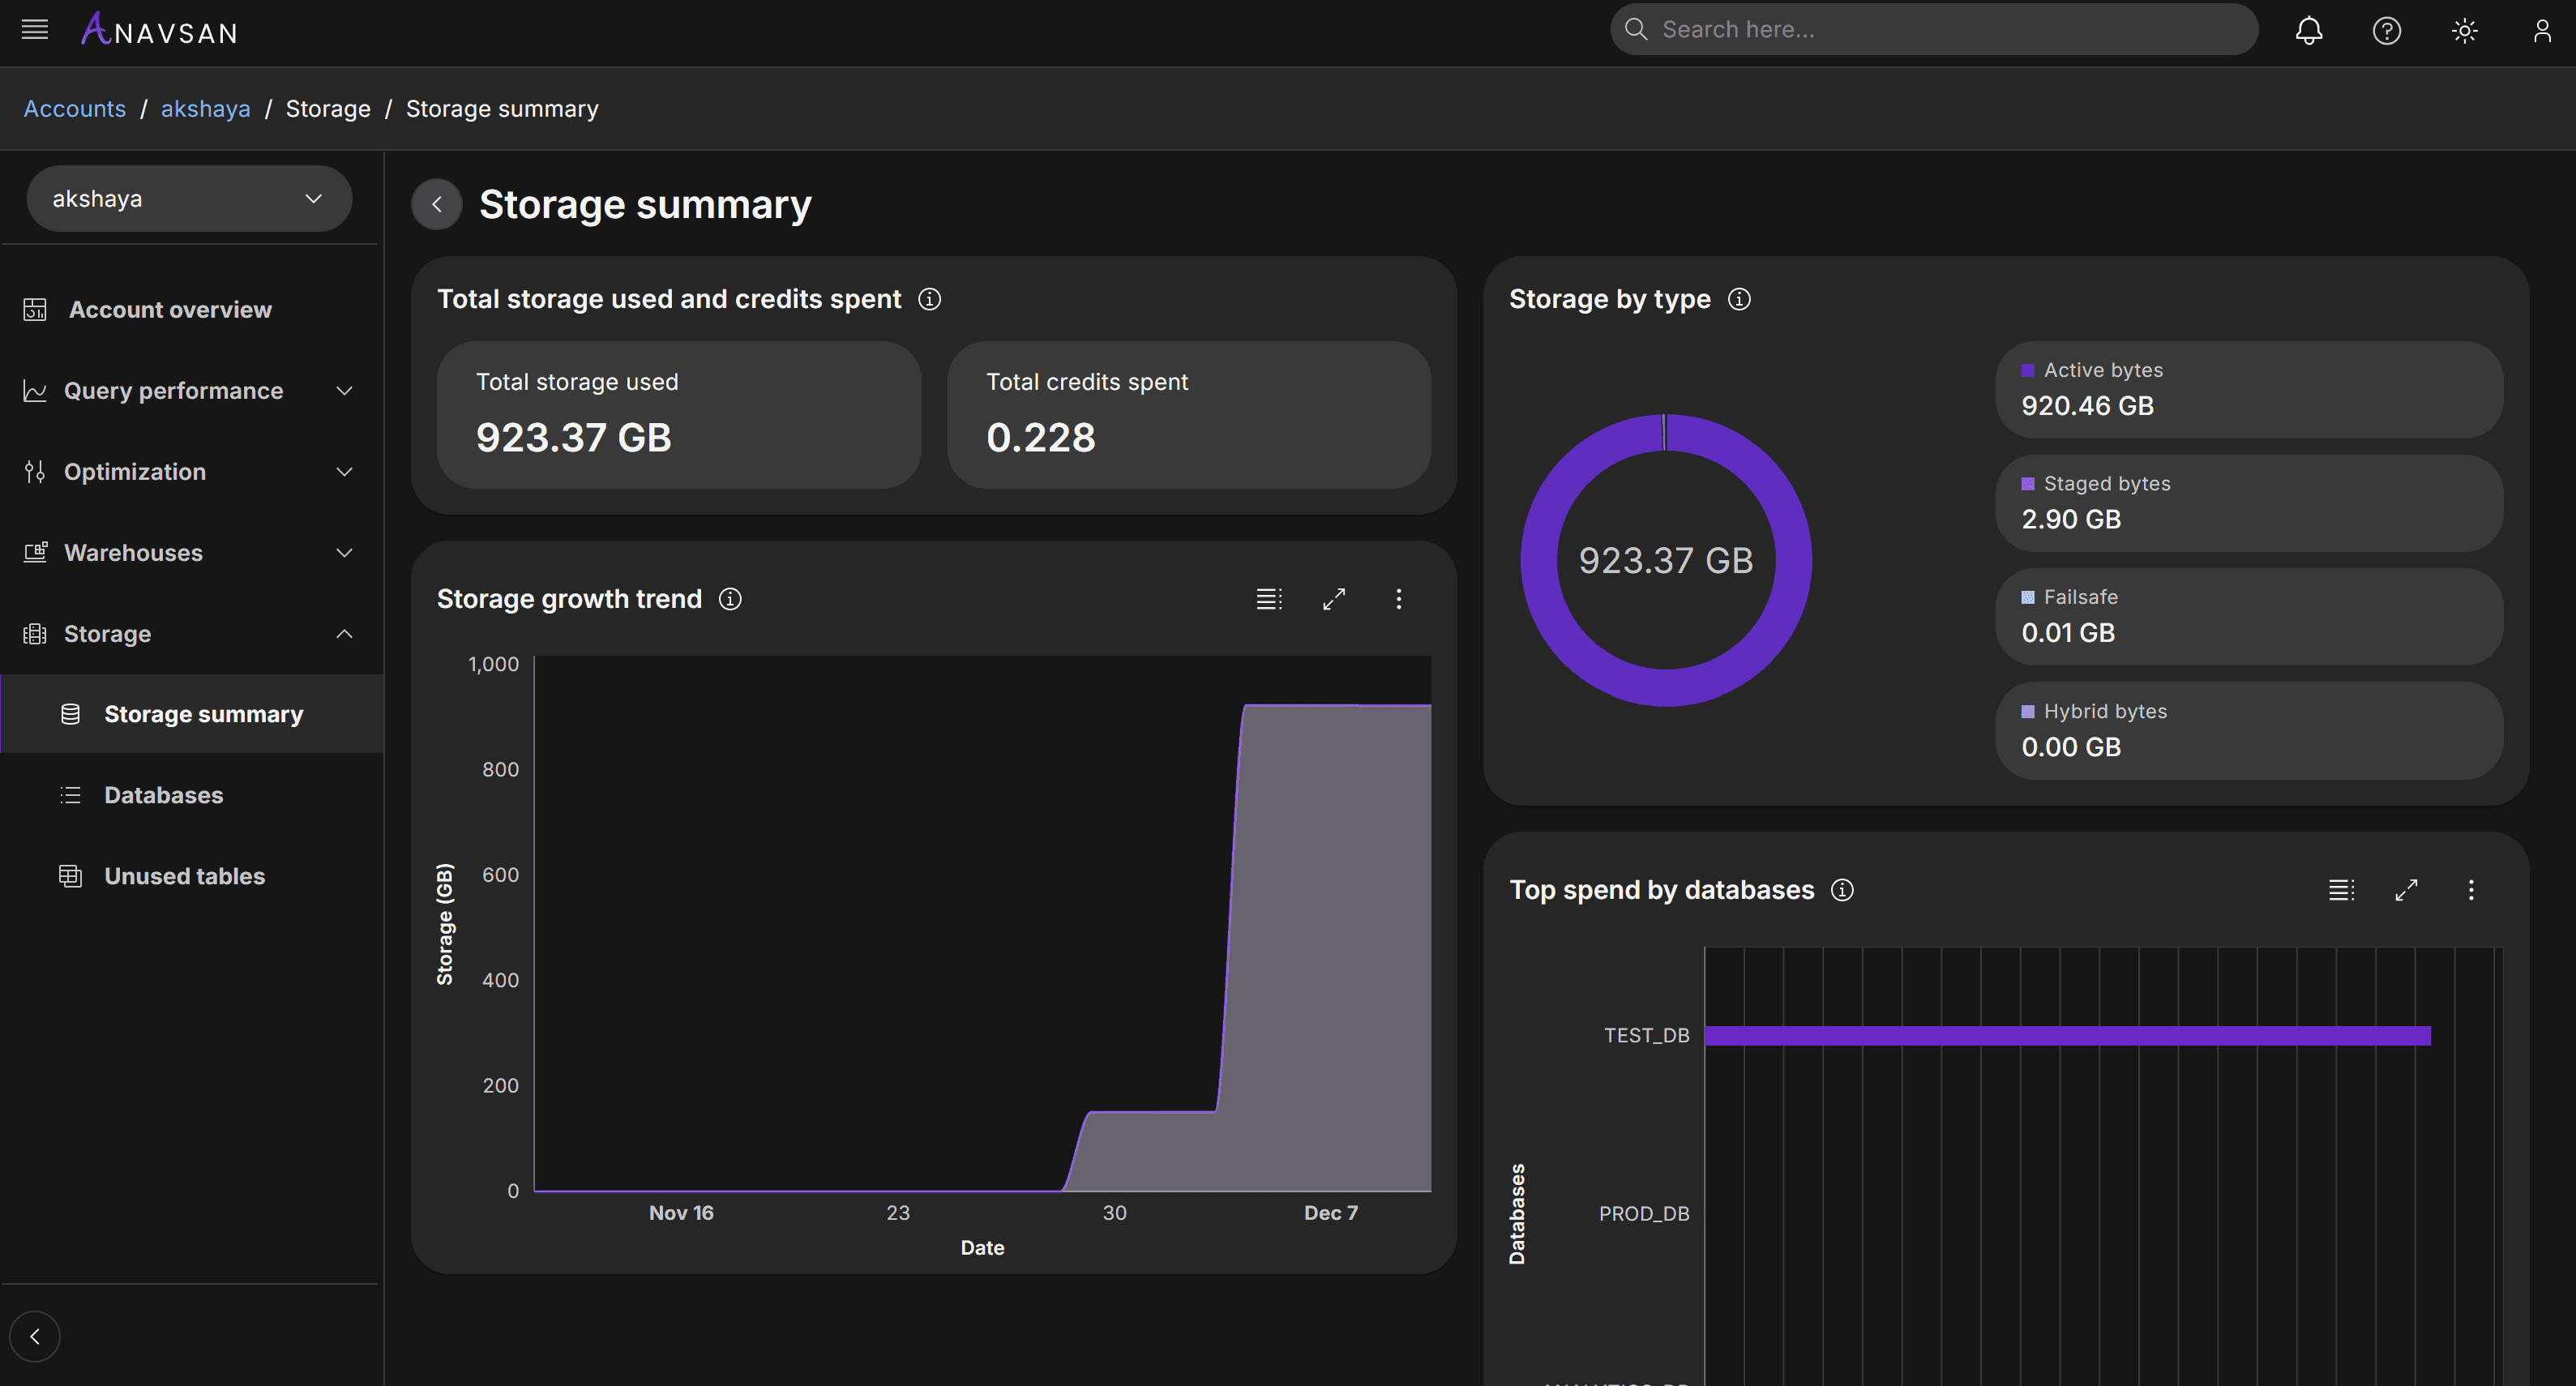Image resolution: width=2576 pixels, height=1386 pixels.
Task: Open the akshaya account dropdown
Action: 189,199
